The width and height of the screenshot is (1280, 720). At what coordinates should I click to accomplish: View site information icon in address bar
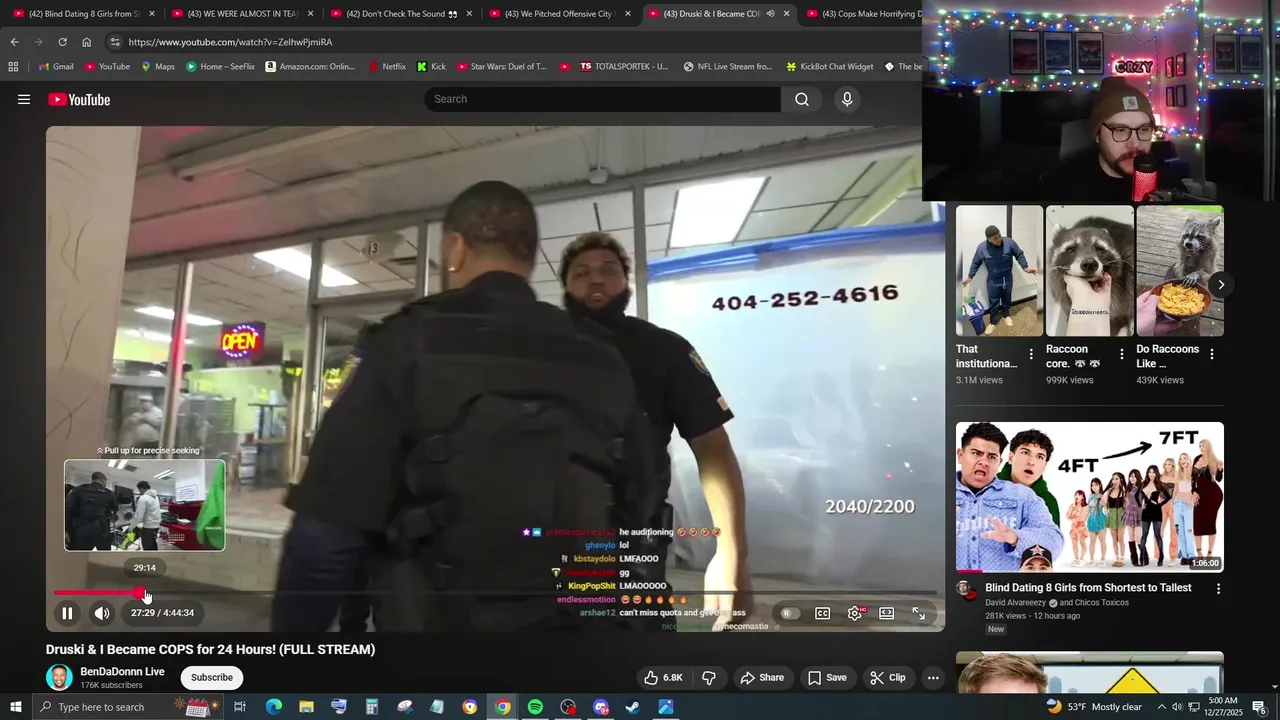[115, 42]
